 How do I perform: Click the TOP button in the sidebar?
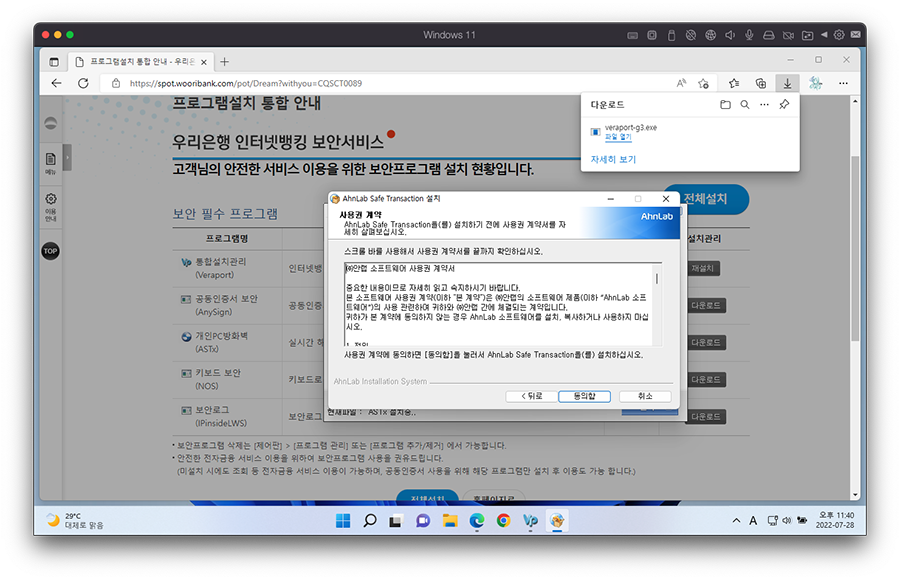(51, 251)
